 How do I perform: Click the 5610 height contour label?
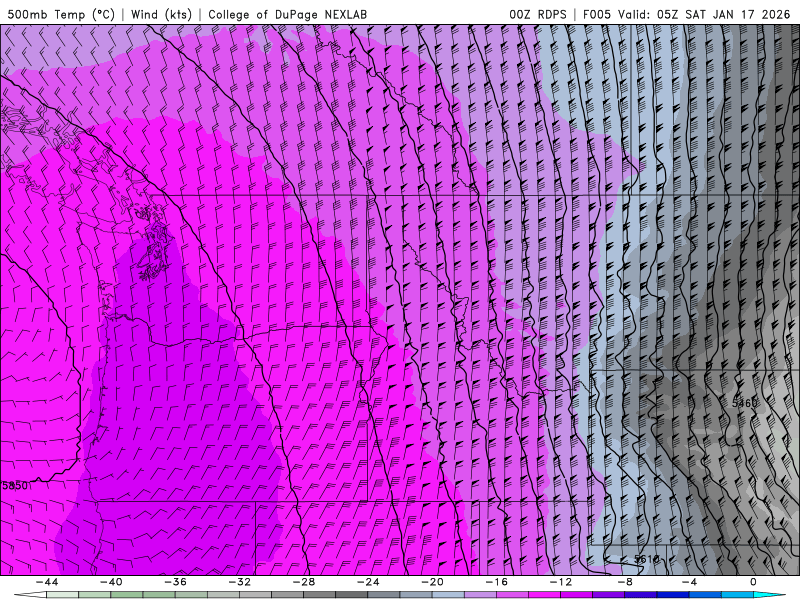(x=647, y=559)
